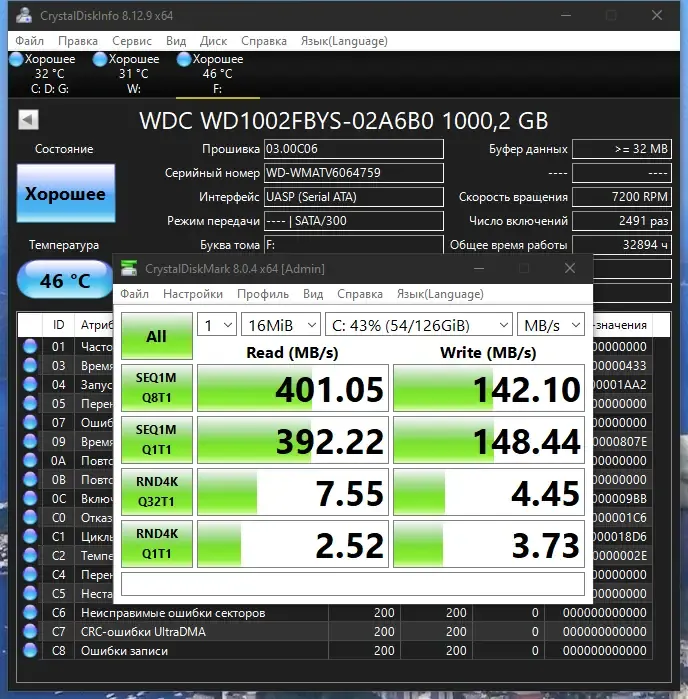Open Вид menu in CrystalDiskMark
This screenshot has width=688, height=699.
(313, 294)
